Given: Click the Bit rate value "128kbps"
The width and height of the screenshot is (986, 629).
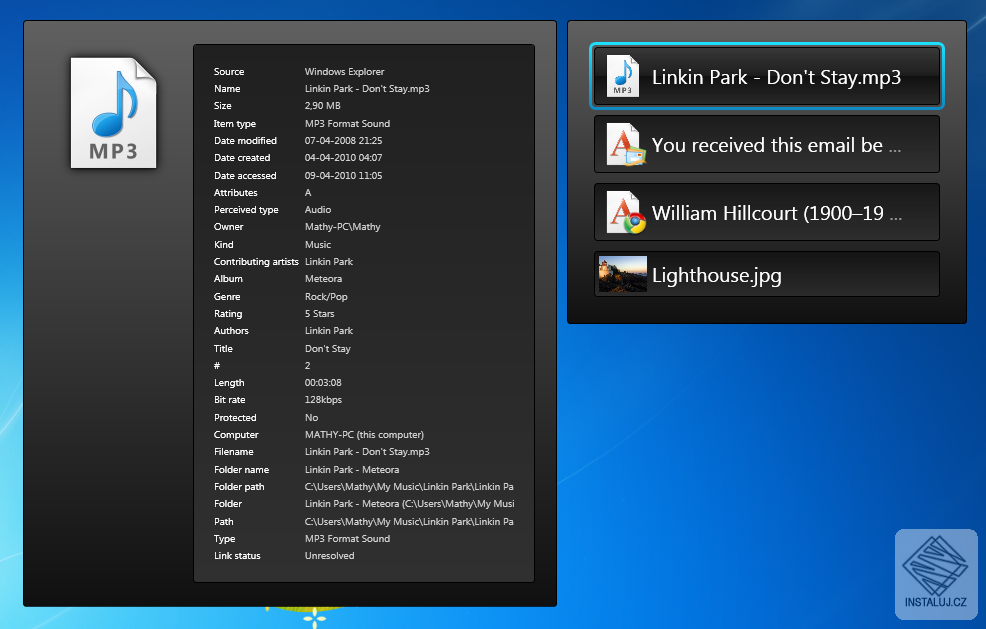Looking at the screenshot, I should point(323,400).
